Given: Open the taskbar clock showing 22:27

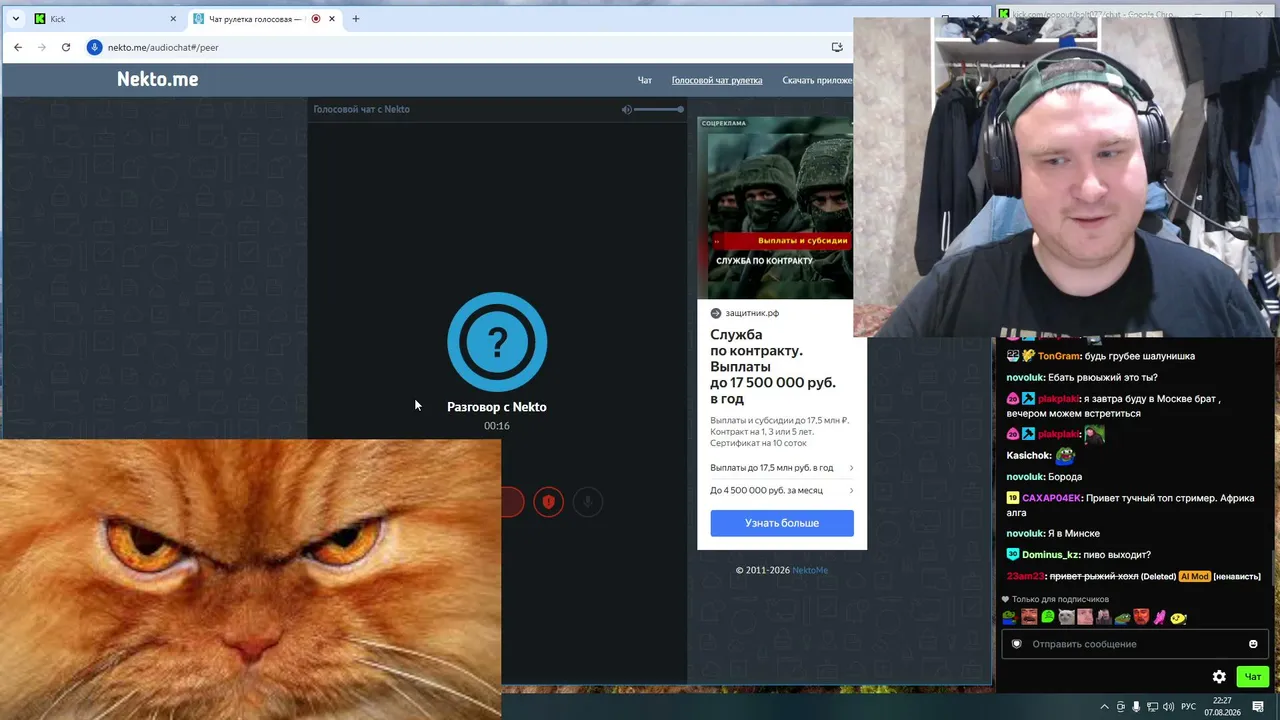Looking at the screenshot, I should pos(1222,707).
